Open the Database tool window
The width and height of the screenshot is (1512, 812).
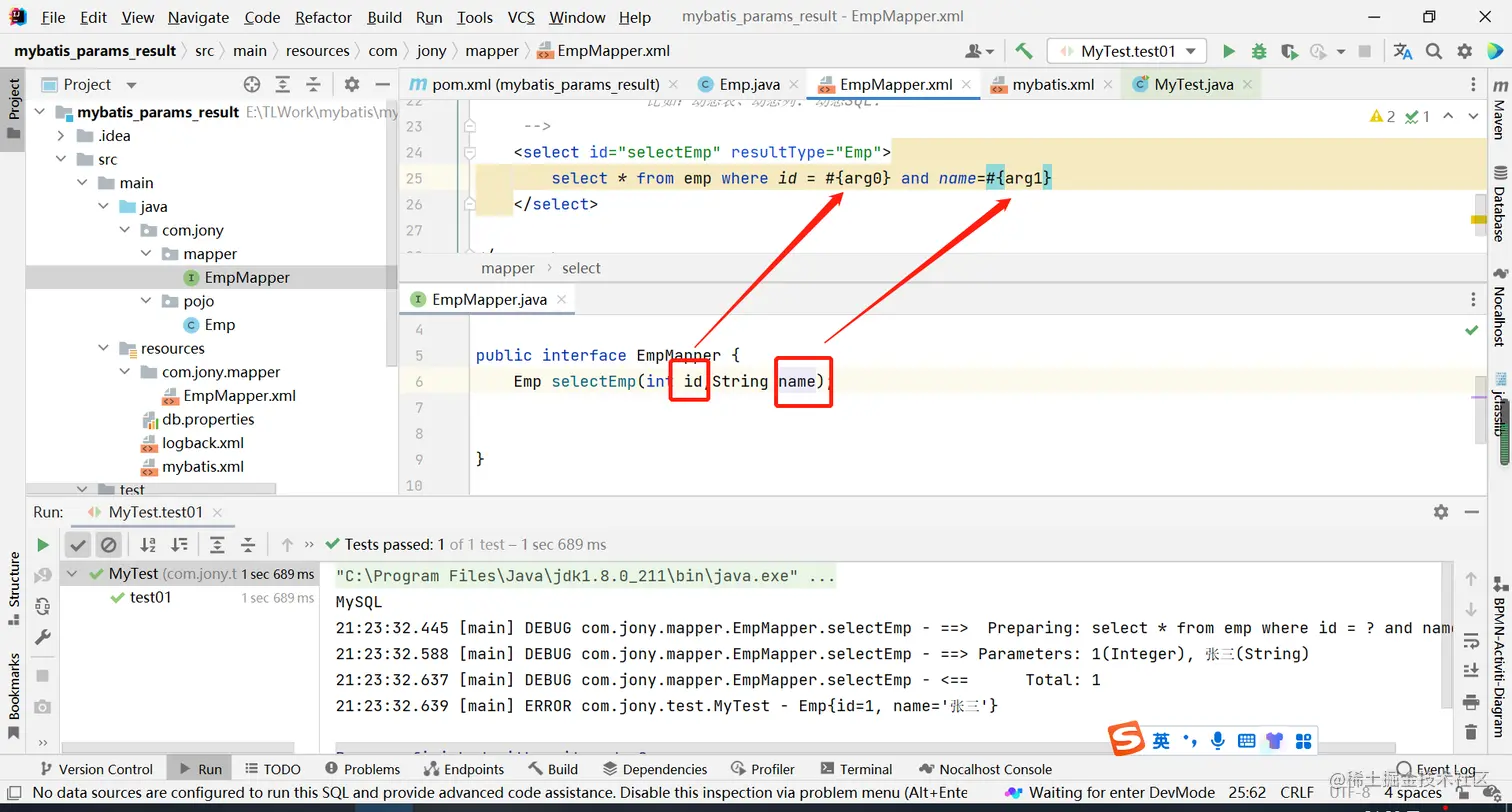pos(1499,203)
